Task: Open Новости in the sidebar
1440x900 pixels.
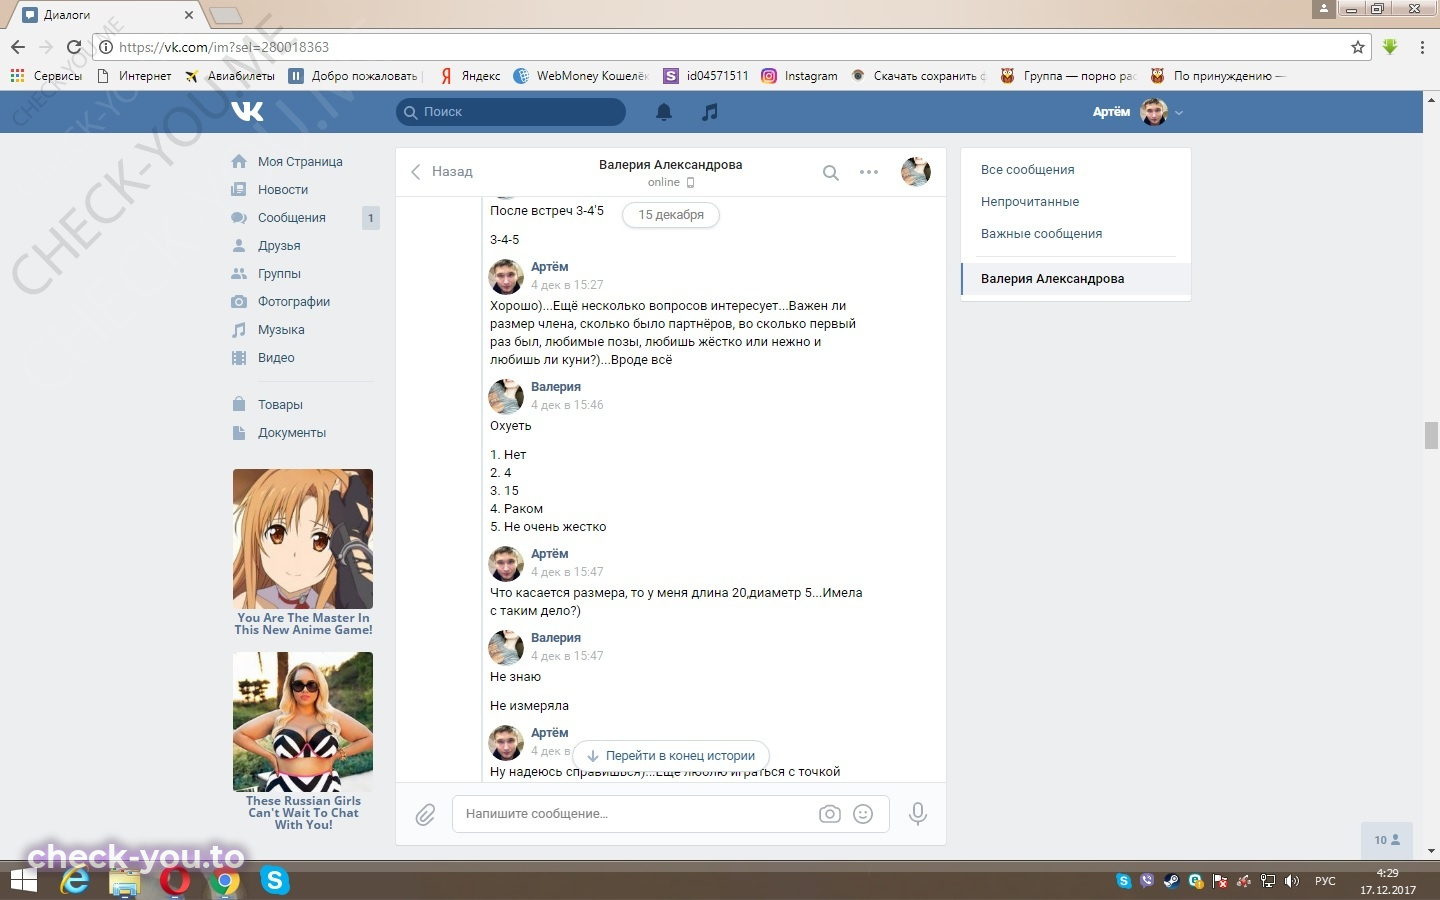Action: coord(283,190)
